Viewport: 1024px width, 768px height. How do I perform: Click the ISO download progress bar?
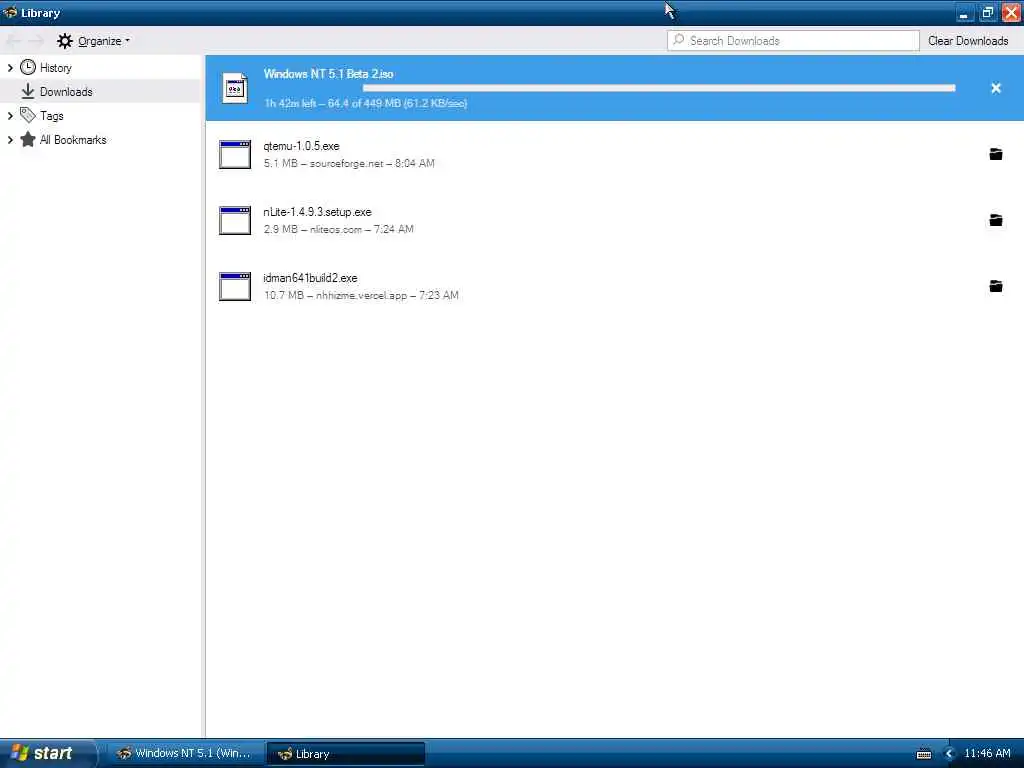[x=659, y=88]
